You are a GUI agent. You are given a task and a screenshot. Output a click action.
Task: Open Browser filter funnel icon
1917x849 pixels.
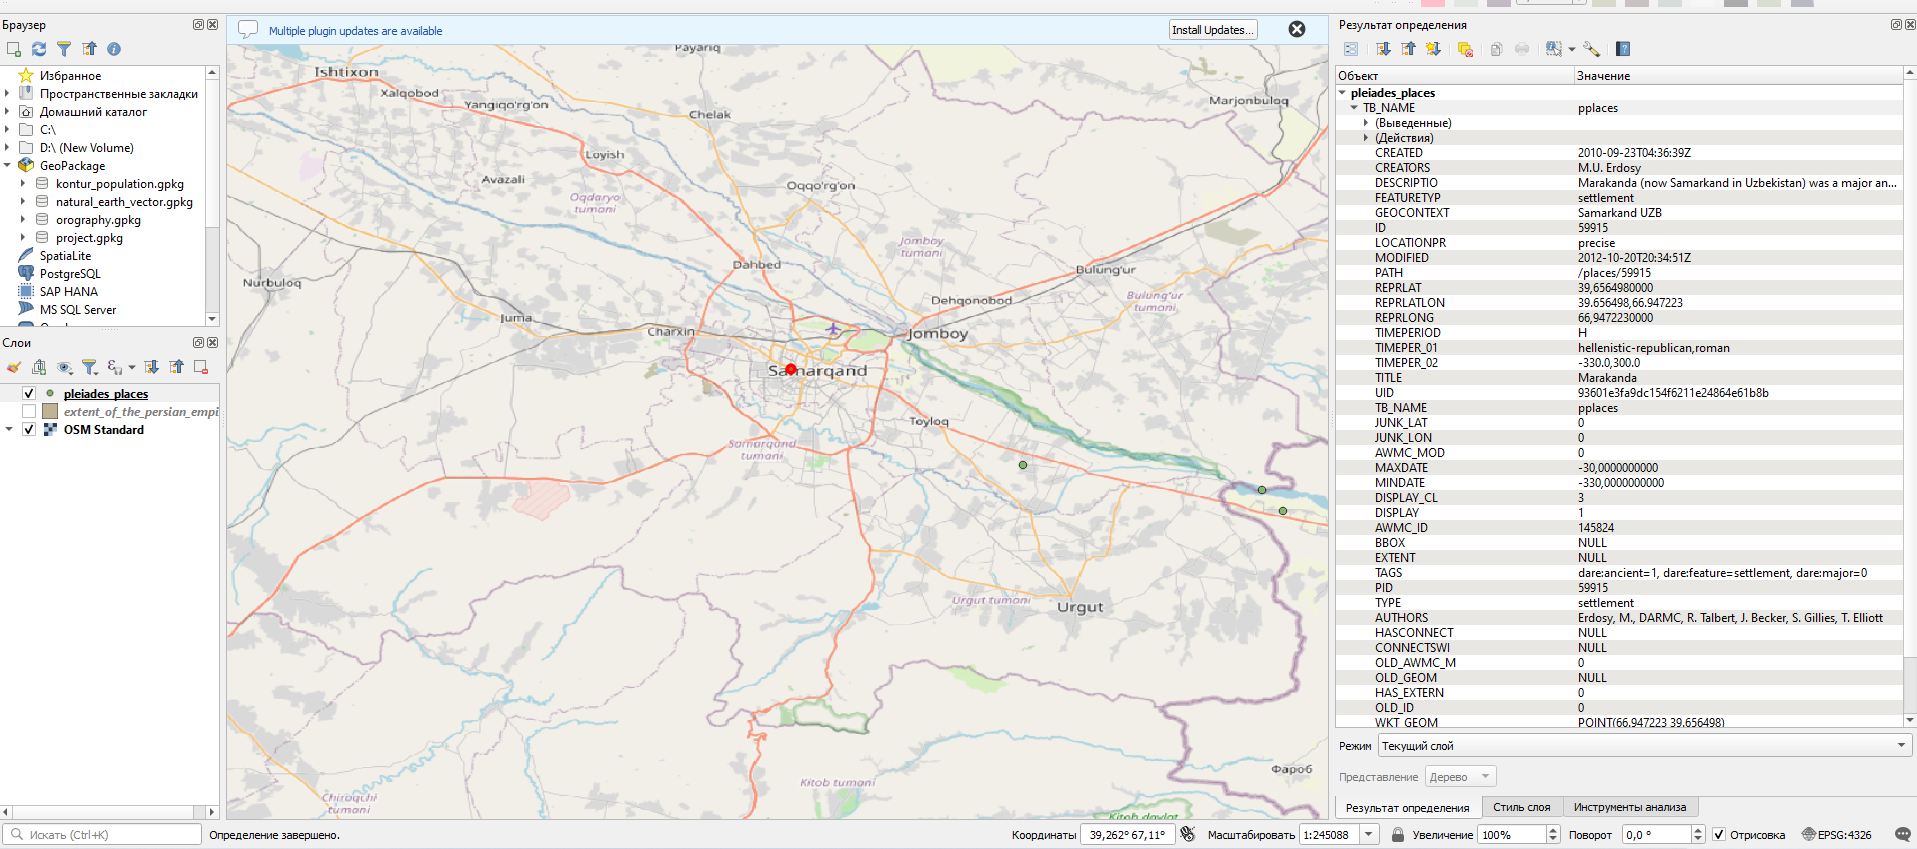64,49
